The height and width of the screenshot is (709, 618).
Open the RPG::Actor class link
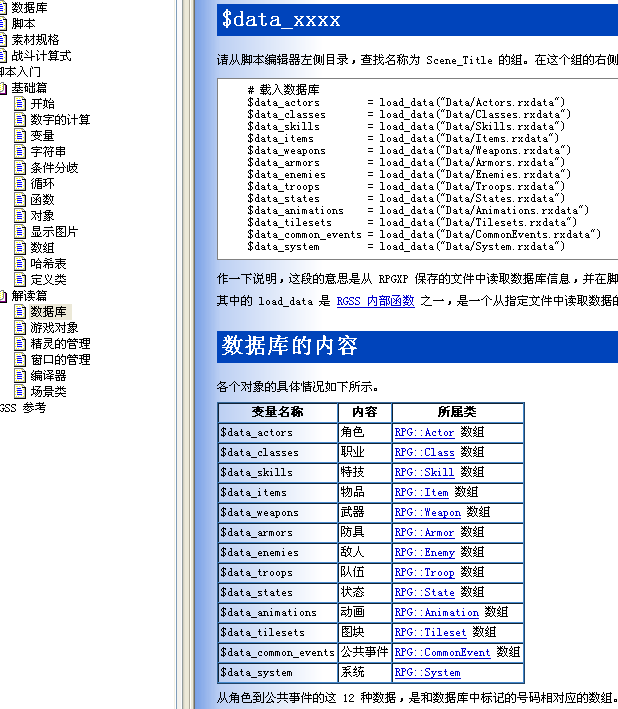point(424,432)
